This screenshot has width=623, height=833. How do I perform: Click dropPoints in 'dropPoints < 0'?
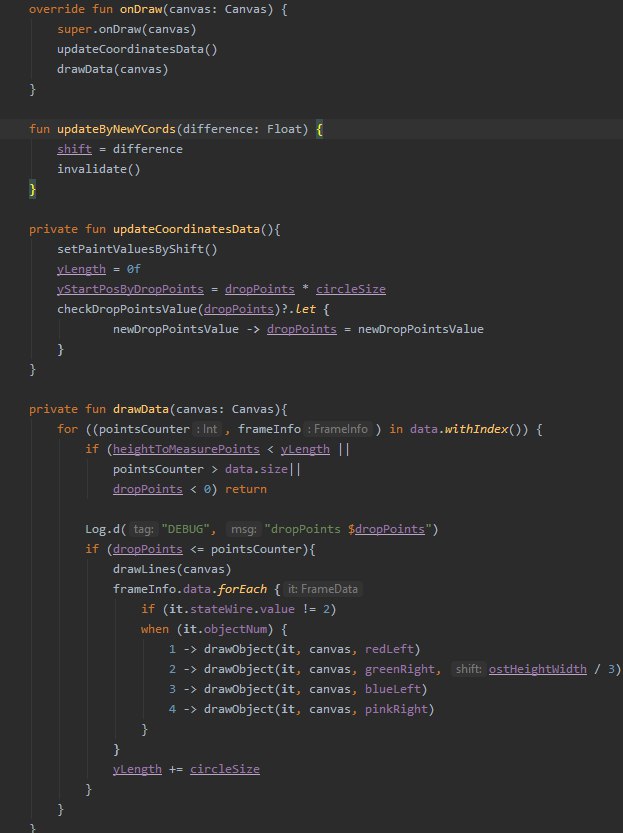[x=148, y=489]
